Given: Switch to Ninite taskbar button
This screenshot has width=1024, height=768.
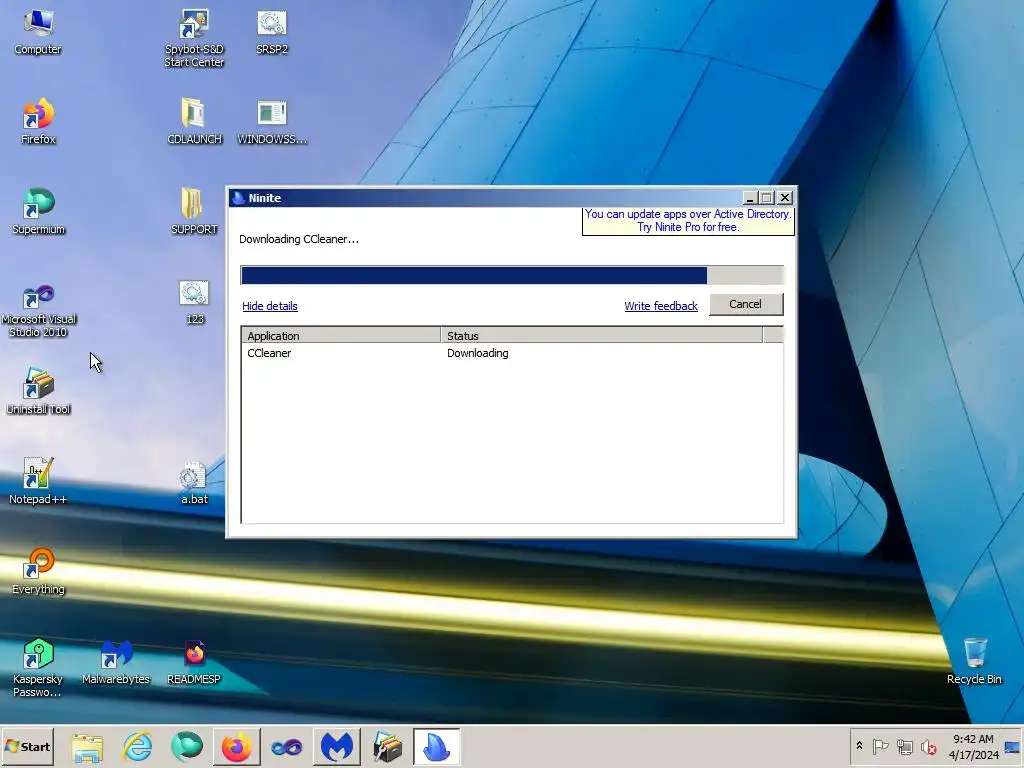Looking at the screenshot, I should [x=436, y=747].
